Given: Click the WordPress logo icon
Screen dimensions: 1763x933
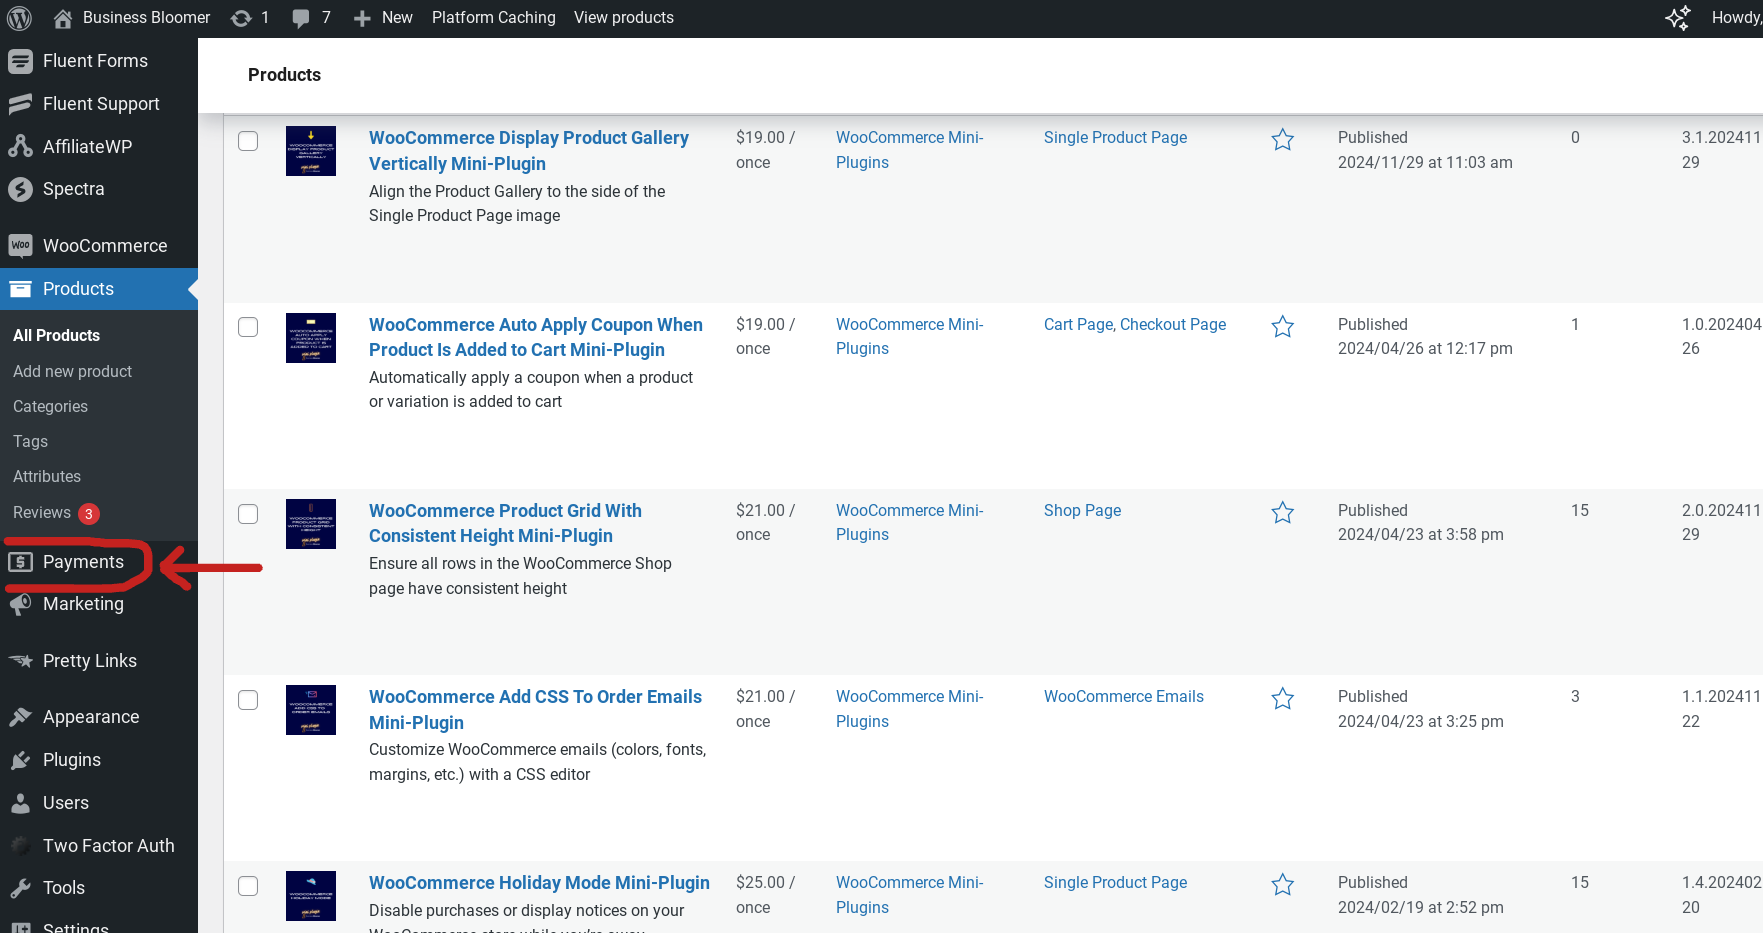Looking at the screenshot, I should [20, 18].
